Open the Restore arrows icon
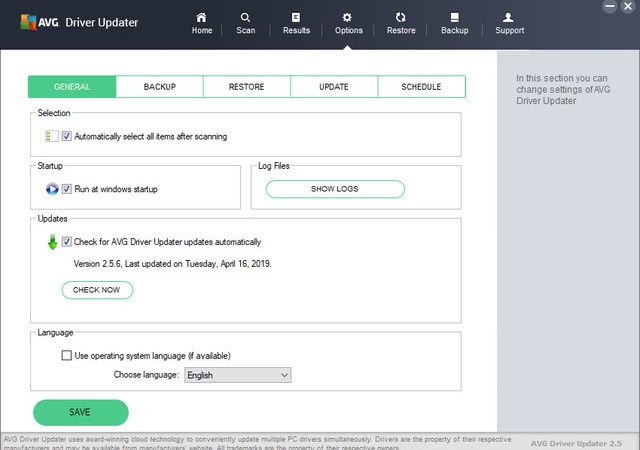Screen dimensions: 640x450 [x=401, y=18]
